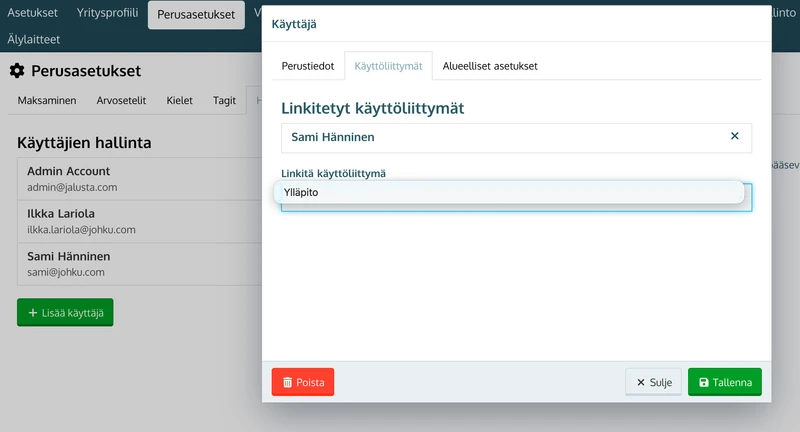This screenshot has height=432, width=800.
Task: Add a new user with Lisää käyttäjä
Action: coord(65,312)
